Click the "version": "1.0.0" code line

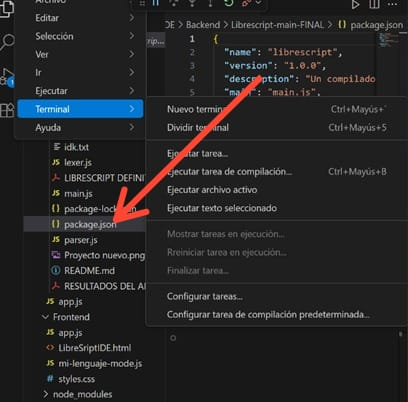275,66
